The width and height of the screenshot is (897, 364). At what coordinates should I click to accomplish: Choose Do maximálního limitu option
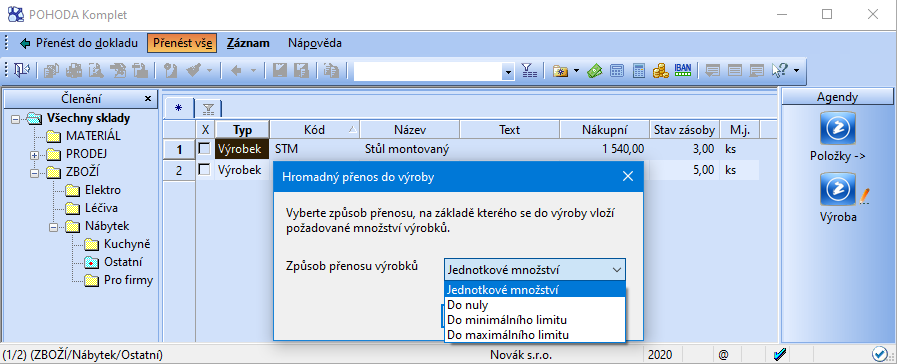tap(535, 334)
